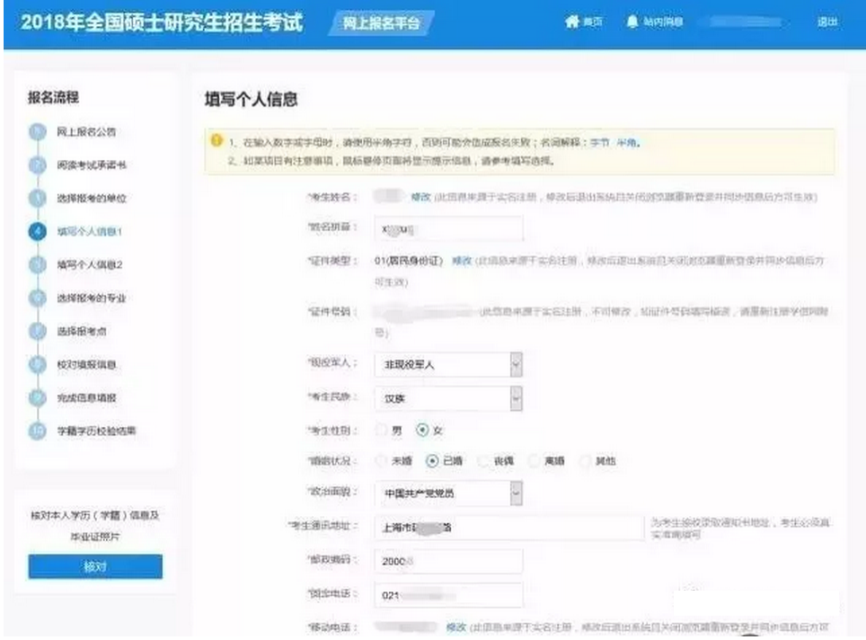Open the 考生民族 dropdown showing 汉族
Image resolution: width=866 pixels, height=640 pixels.
tap(515, 397)
